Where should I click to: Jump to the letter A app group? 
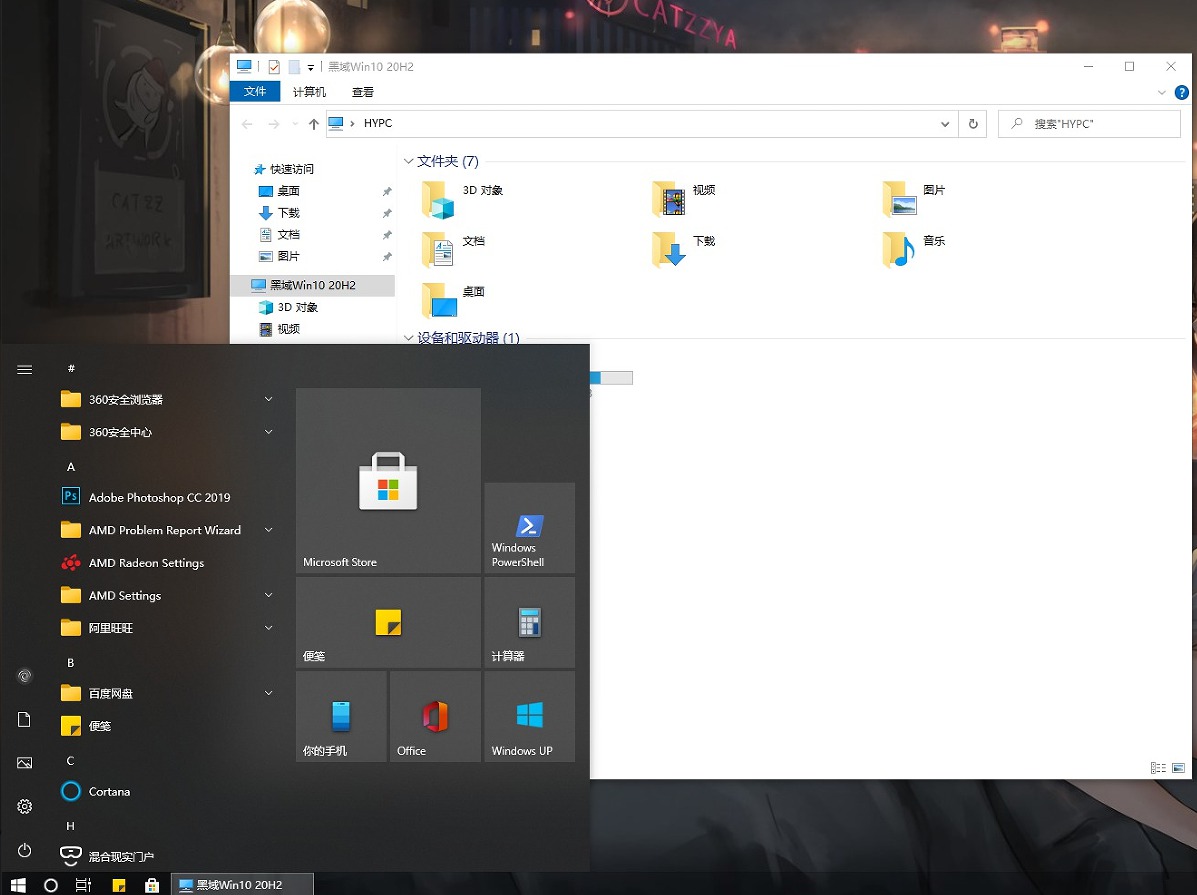click(x=71, y=467)
